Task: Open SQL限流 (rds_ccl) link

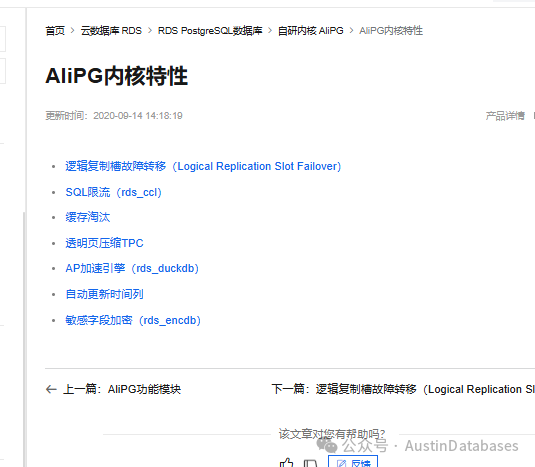Action: pyautogui.click(x=113, y=192)
